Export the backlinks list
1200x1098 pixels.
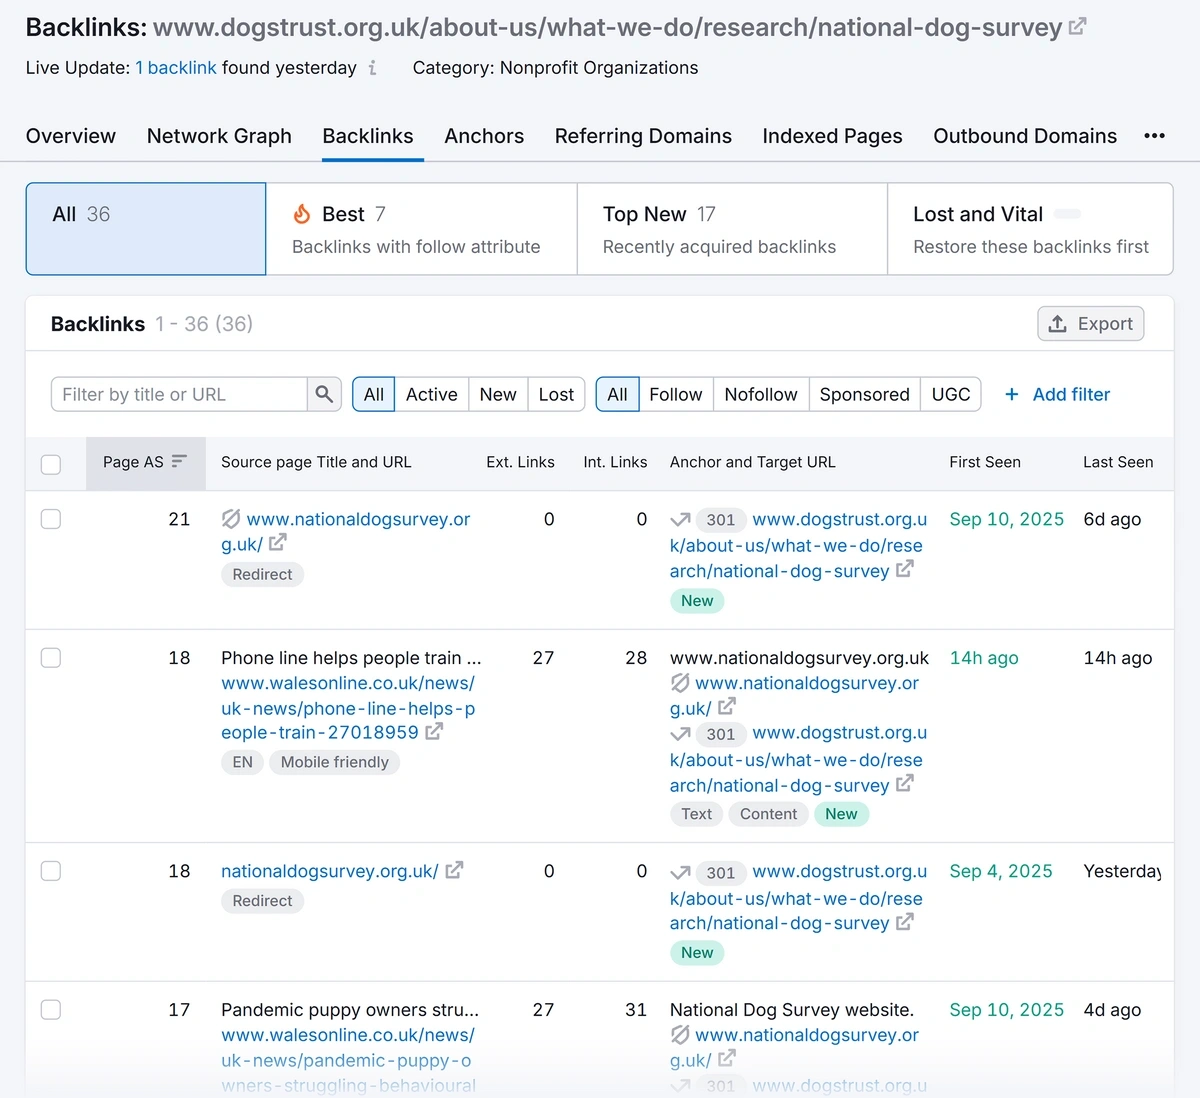1091,324
